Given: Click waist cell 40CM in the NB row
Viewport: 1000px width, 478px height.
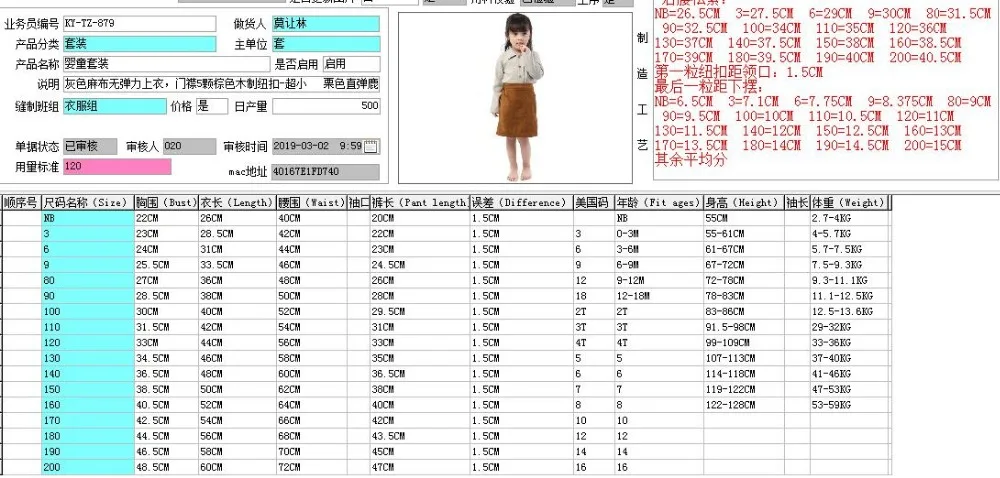Looking at the screenshot, I should [311, 218].
